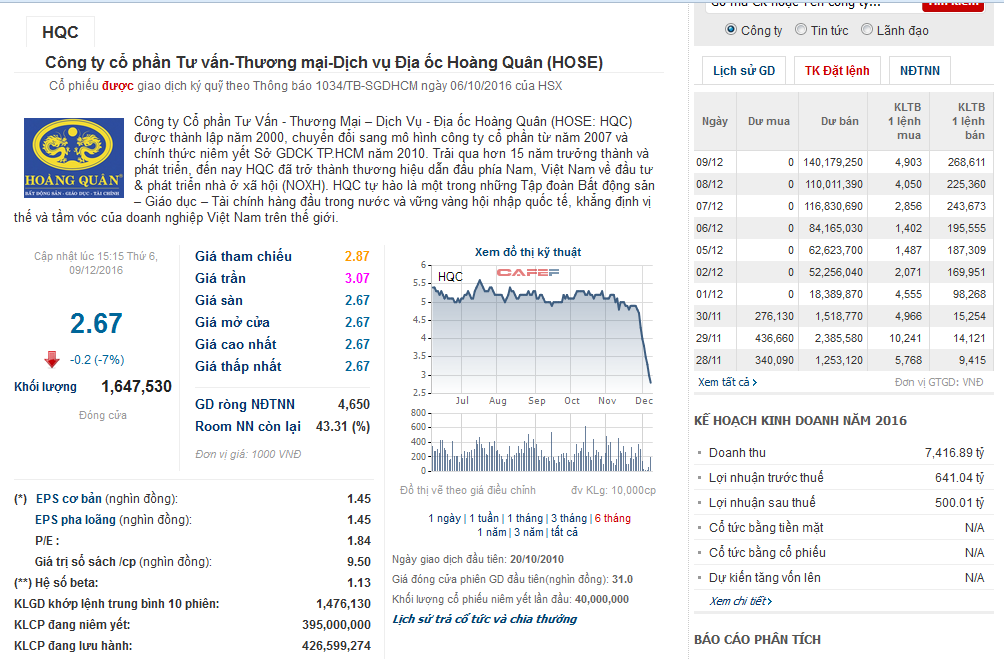Click Dư mua value 276,130
This screenshot has width=1004, height=659.
pyautogui.click(x=773, y=316)
